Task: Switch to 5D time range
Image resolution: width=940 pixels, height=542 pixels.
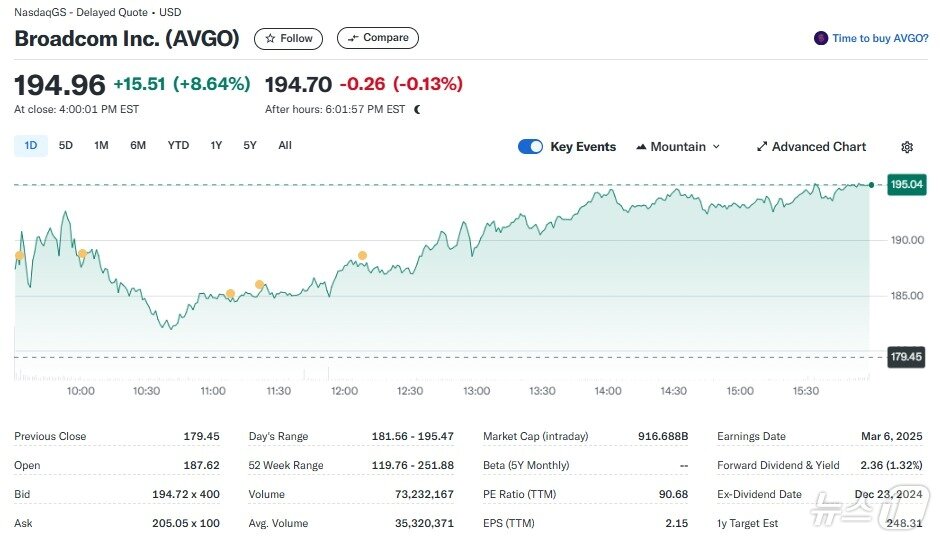Action: pyautogui.click(x=66, y=146)
